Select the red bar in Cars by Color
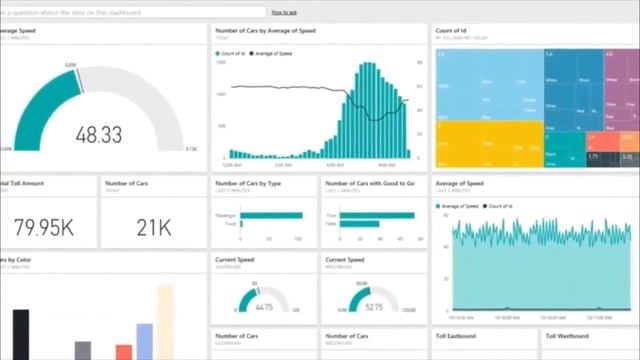Image resolution: width=640 pixels, height=360 pixels. (x=124, y=352)
